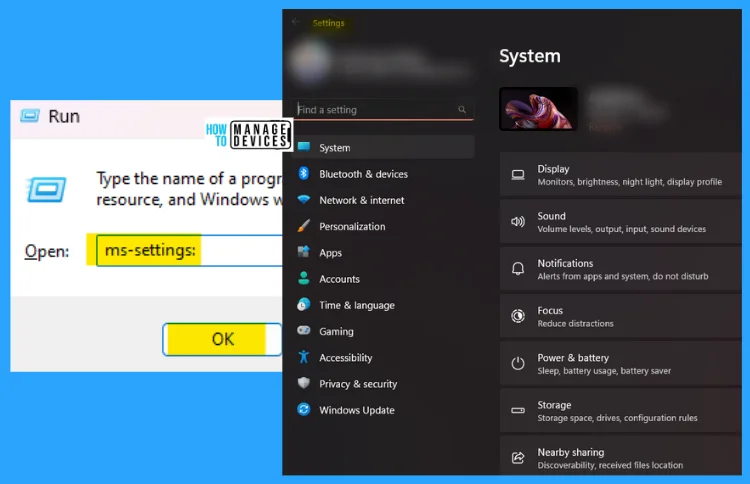Open Sound settings
Screen dimensions: 750x484
click(620, 222)
